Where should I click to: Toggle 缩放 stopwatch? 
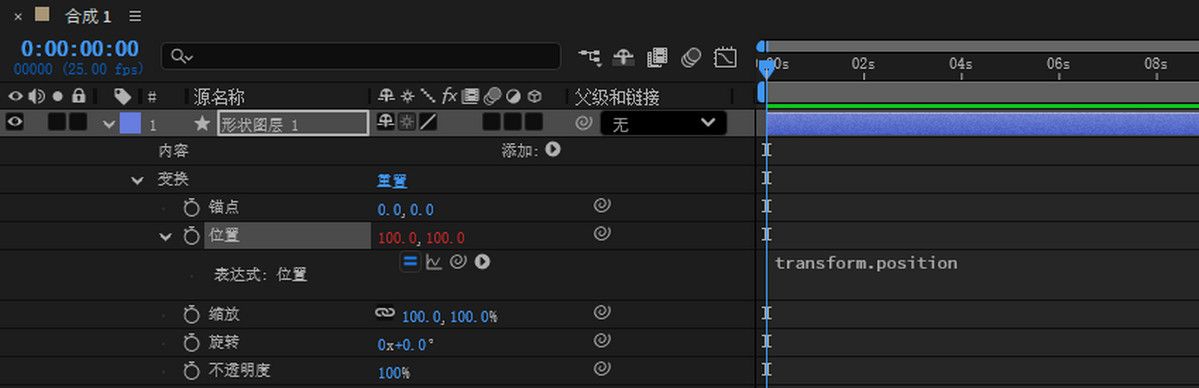[x=190, y=315]
